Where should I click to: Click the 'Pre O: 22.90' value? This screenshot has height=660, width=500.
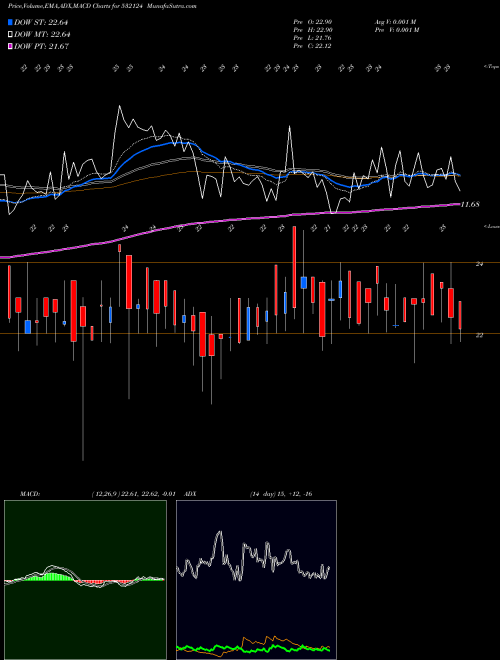pos(313,21)
